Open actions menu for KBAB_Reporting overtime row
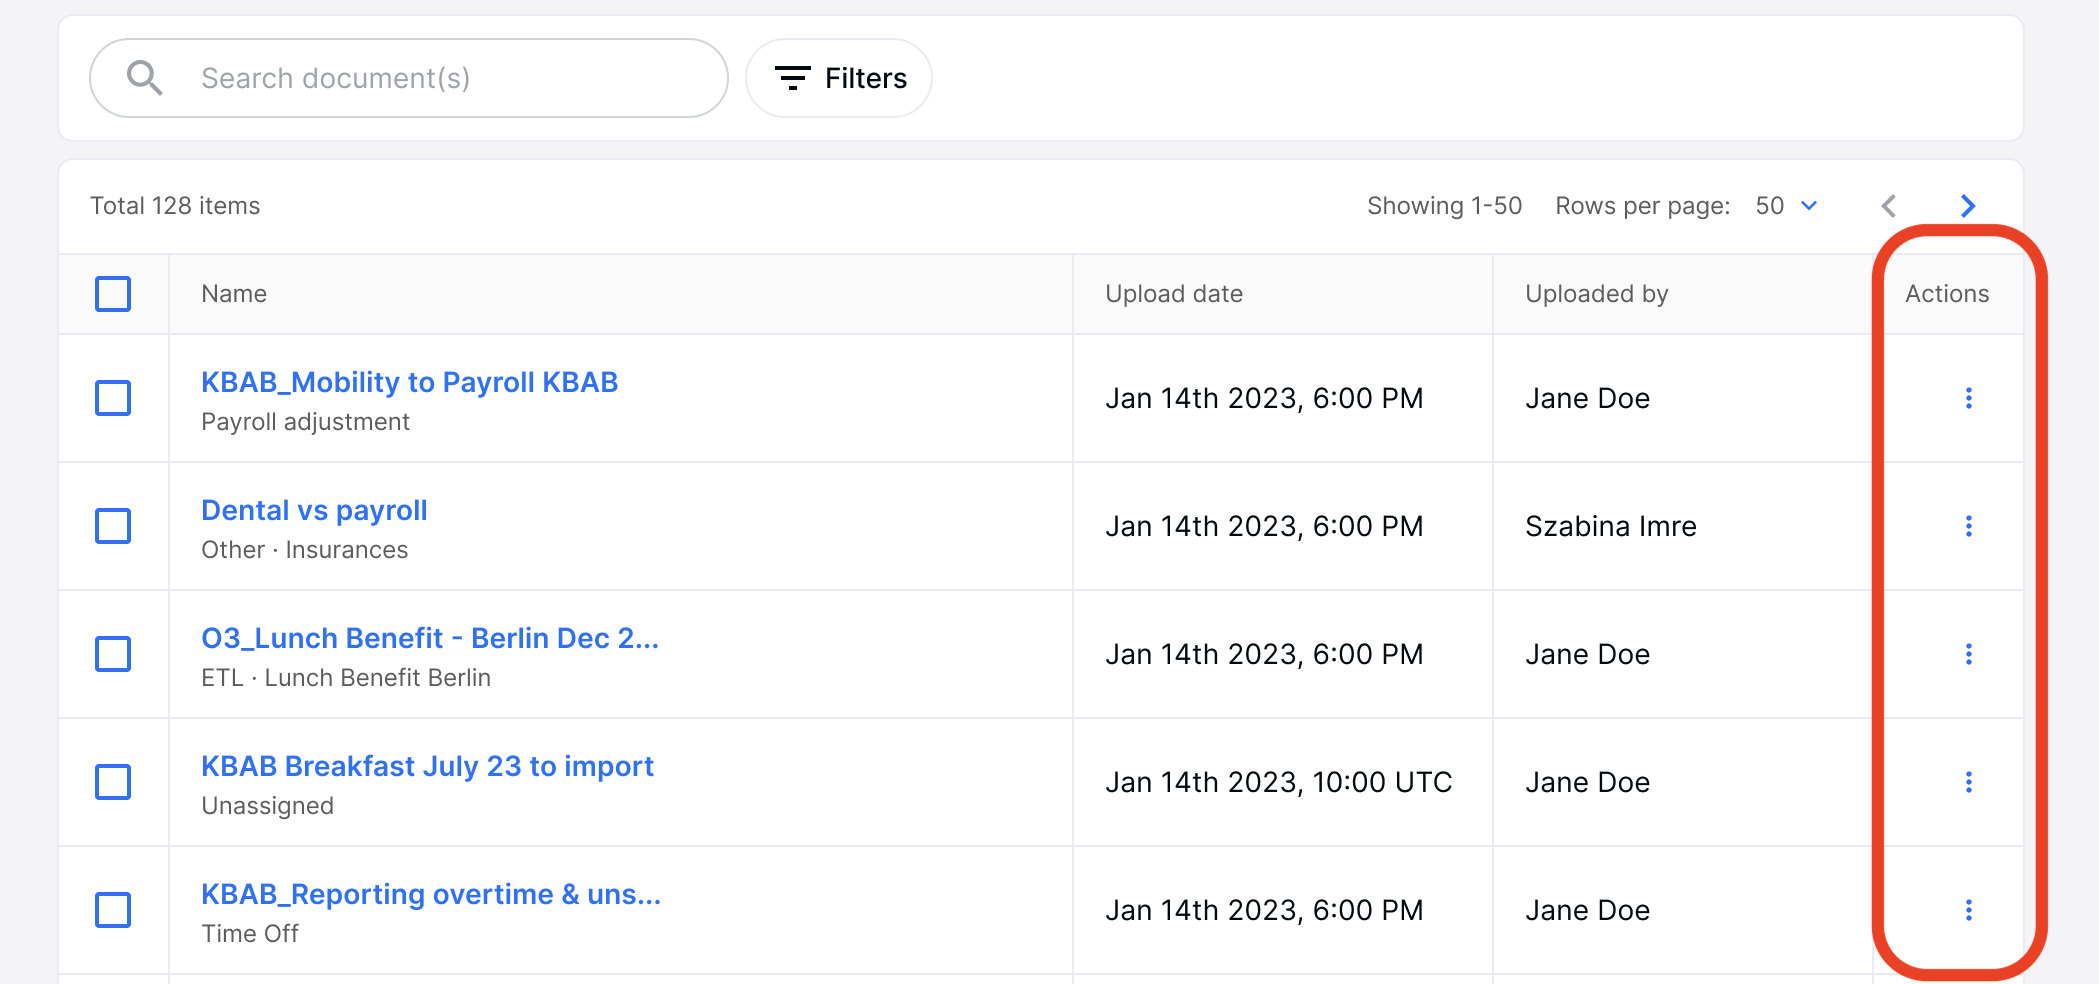The image size is (2099, 984). [1968, 910]
